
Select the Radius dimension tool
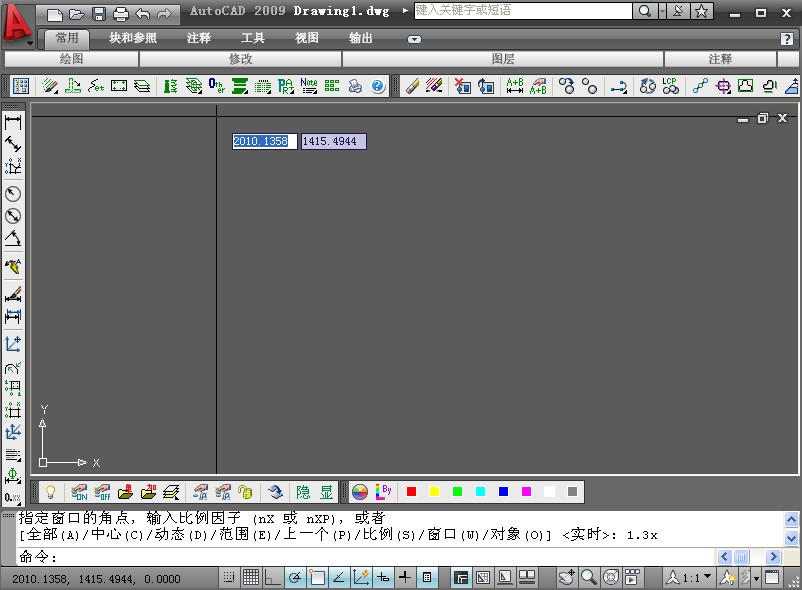(13, 194)
